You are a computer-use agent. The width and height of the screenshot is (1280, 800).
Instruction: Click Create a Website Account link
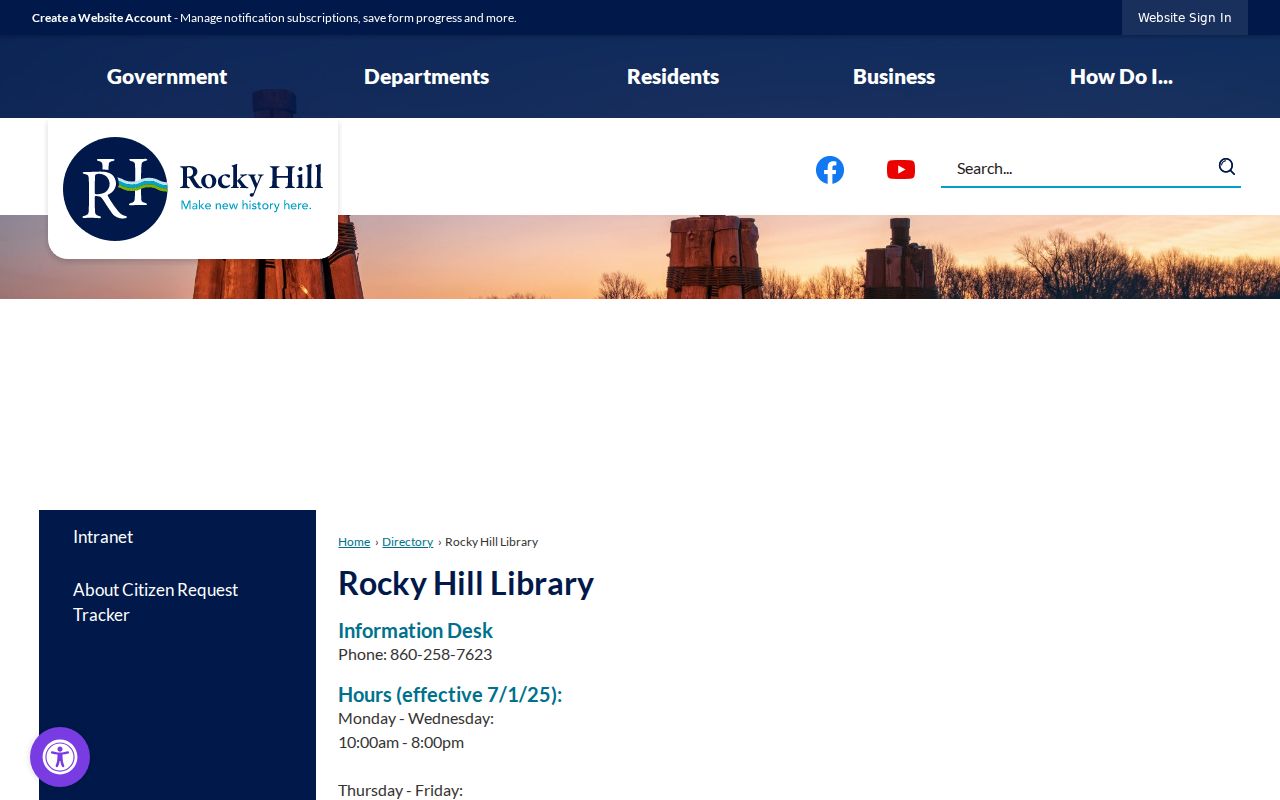point(102,18)
